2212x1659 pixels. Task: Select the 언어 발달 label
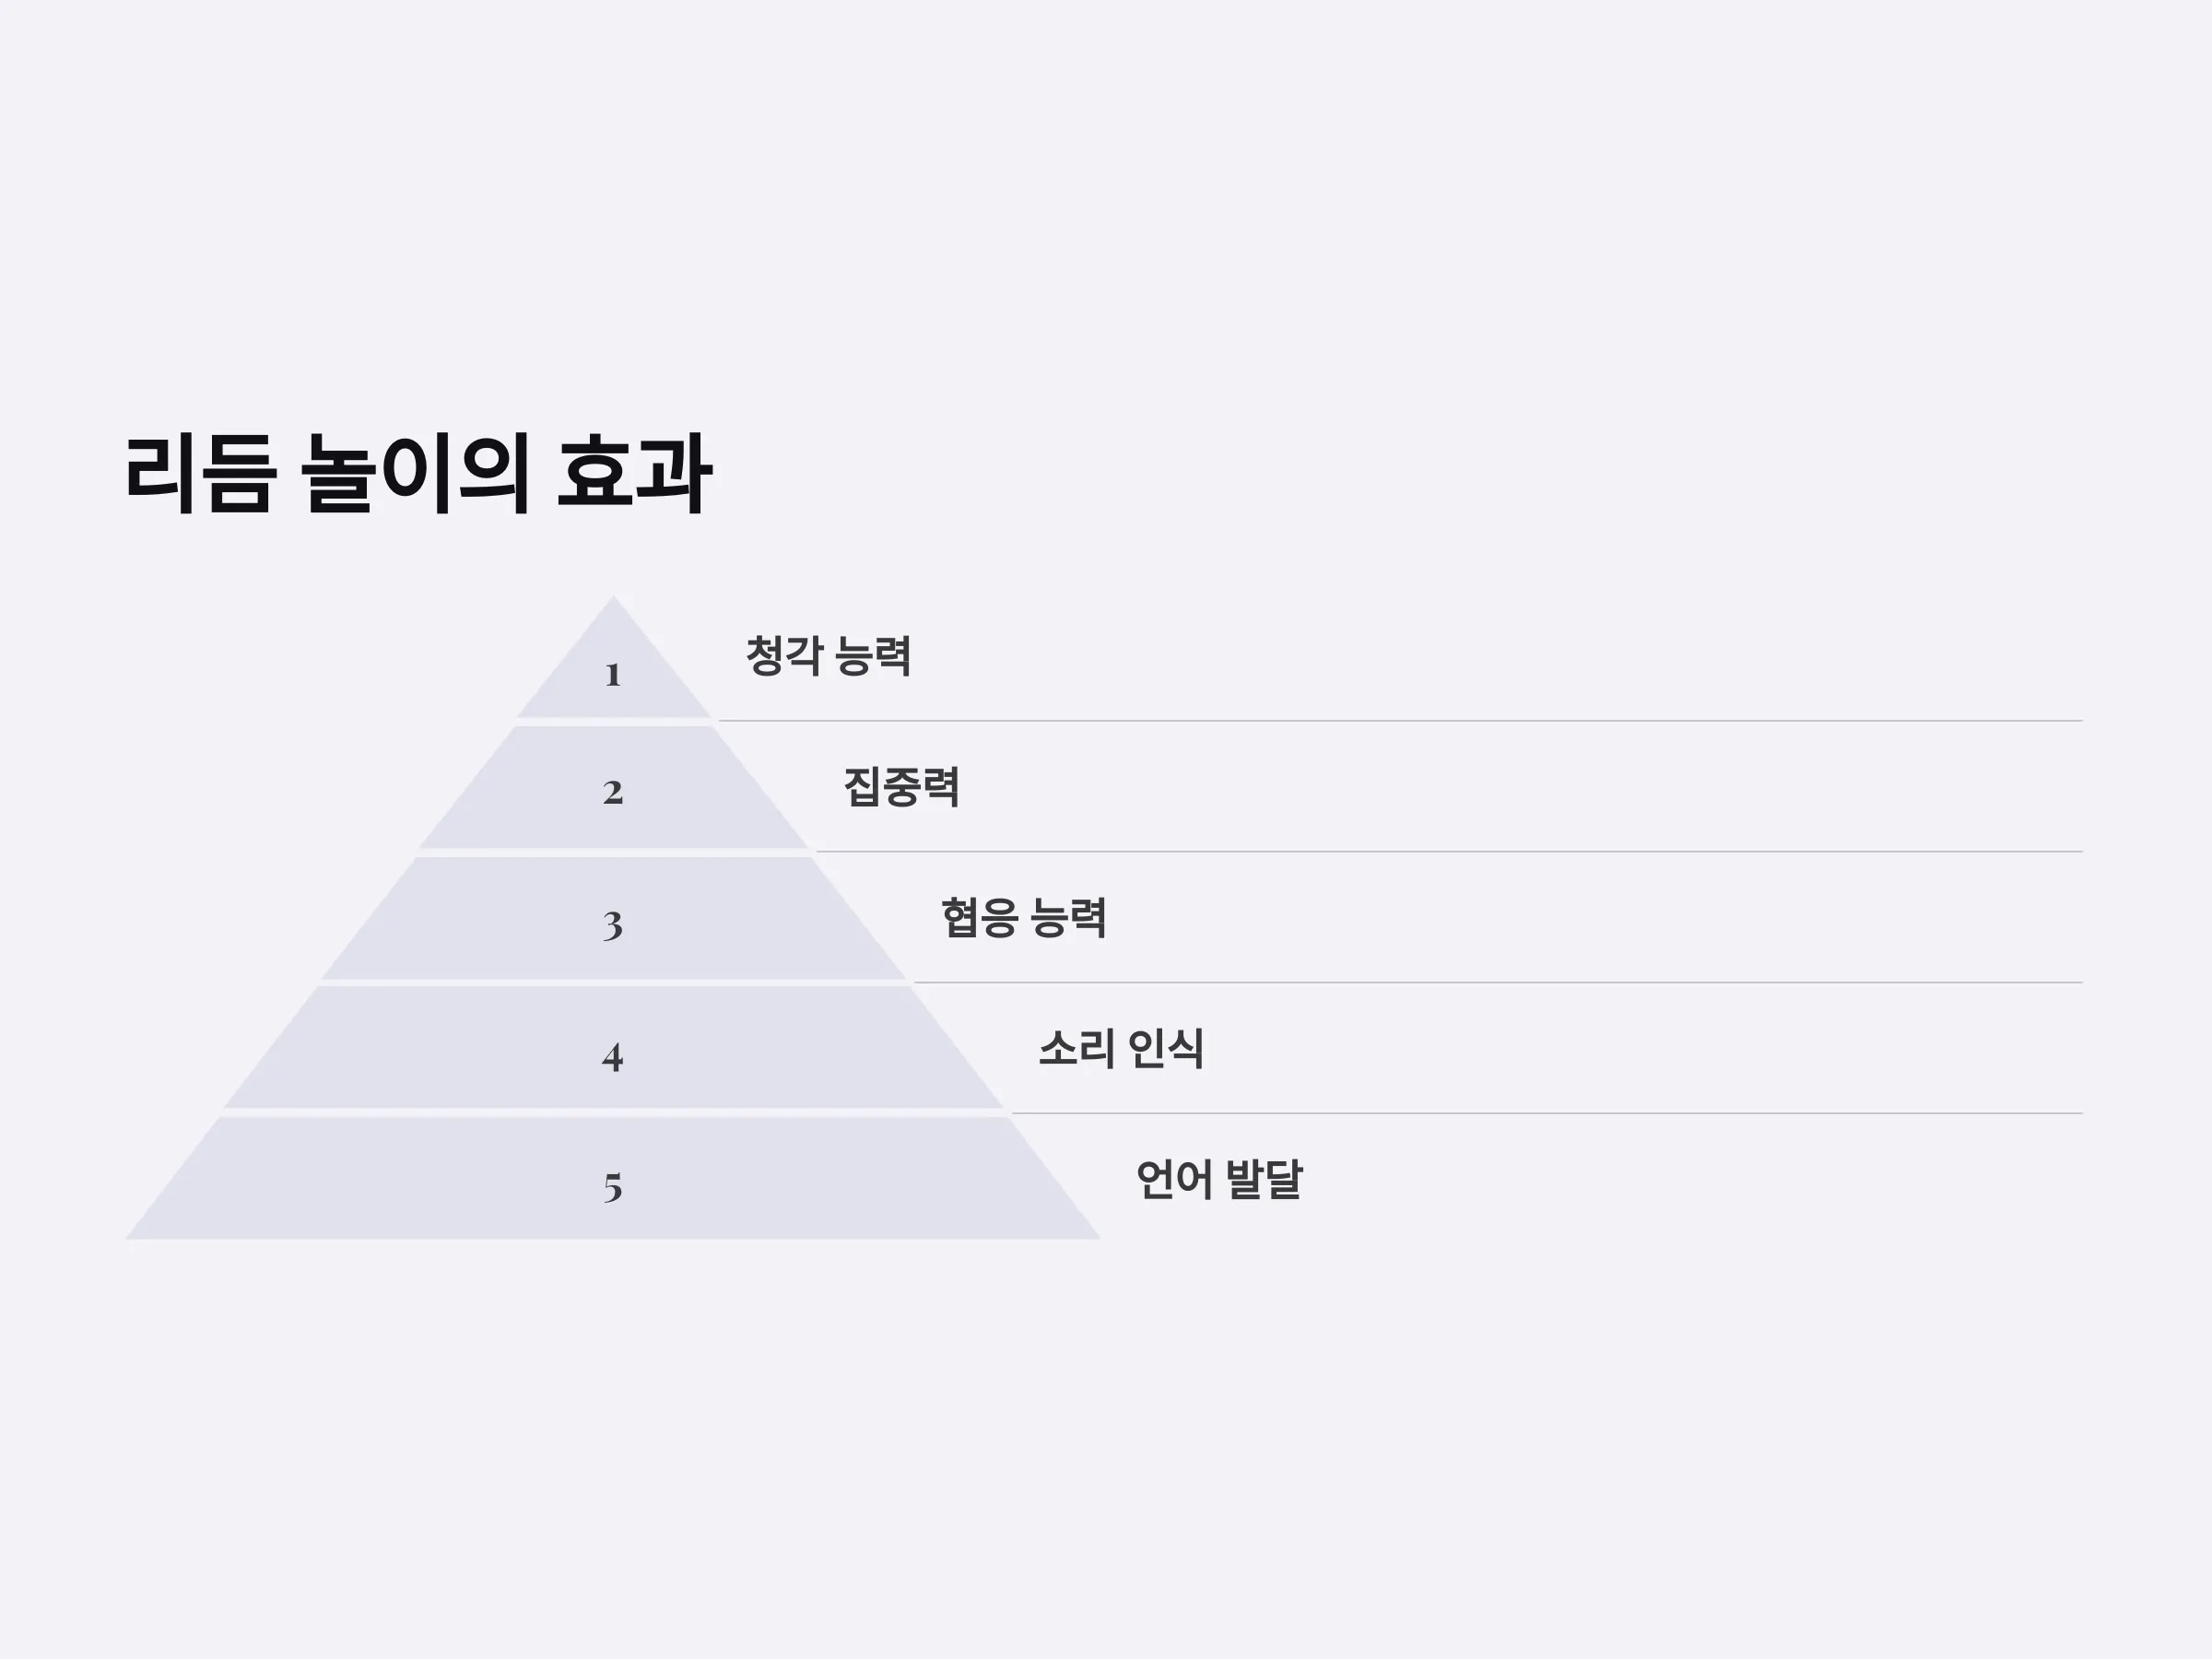point(1219,1179)
